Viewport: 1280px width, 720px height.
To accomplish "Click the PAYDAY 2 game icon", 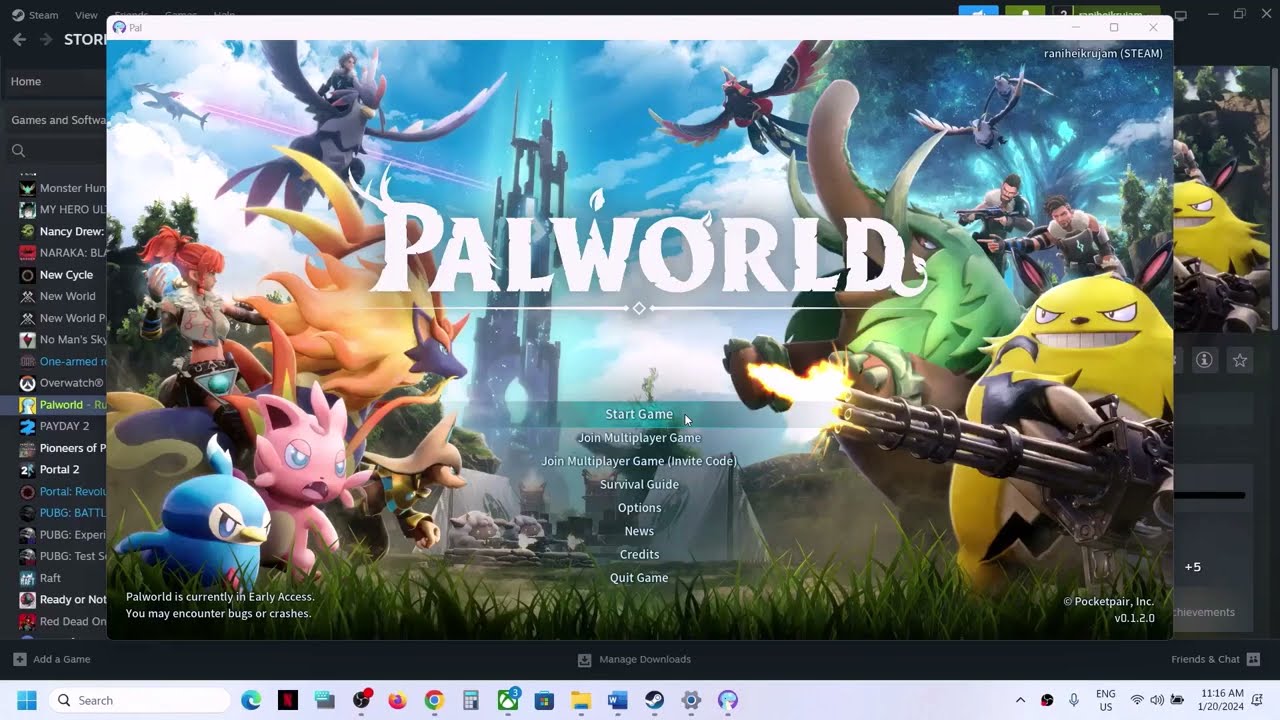I will [x=28, y=426].
